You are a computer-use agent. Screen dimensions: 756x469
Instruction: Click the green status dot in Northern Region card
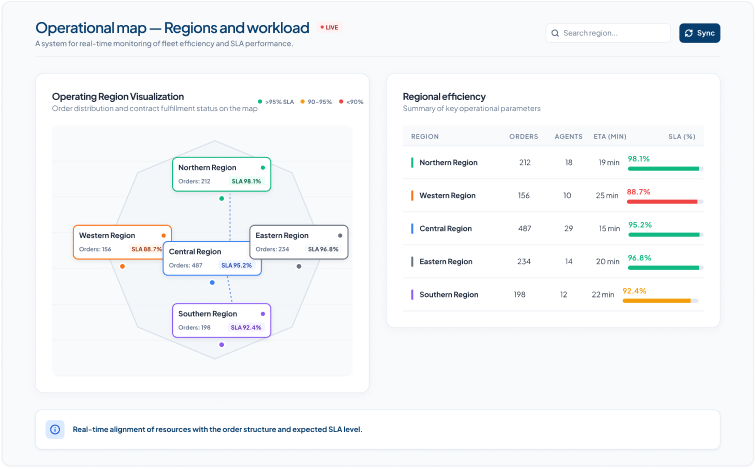pyautogui.click(x=263, y=168)
